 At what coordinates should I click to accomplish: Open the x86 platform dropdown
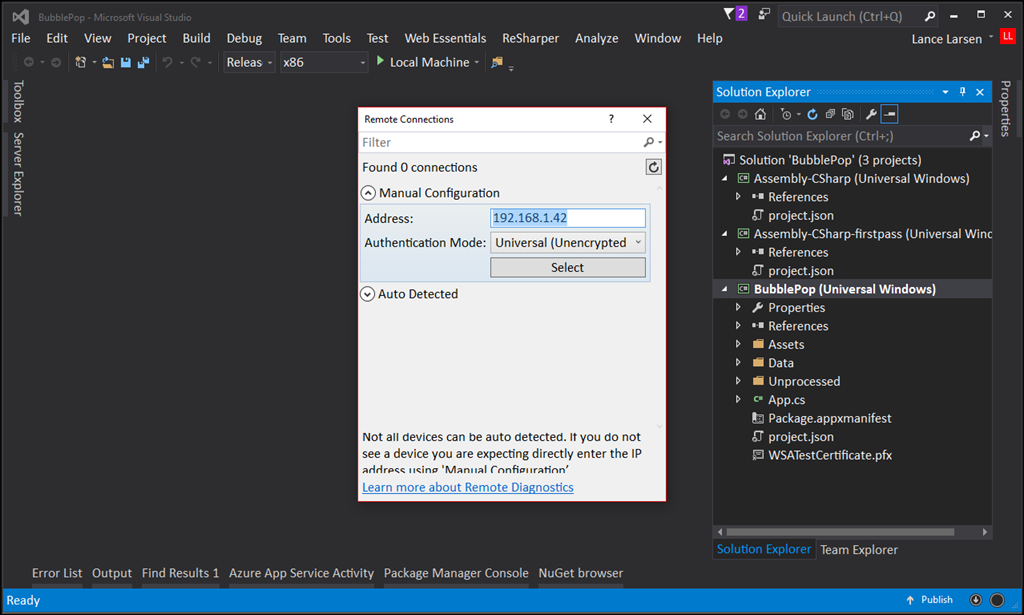point(324,62)
